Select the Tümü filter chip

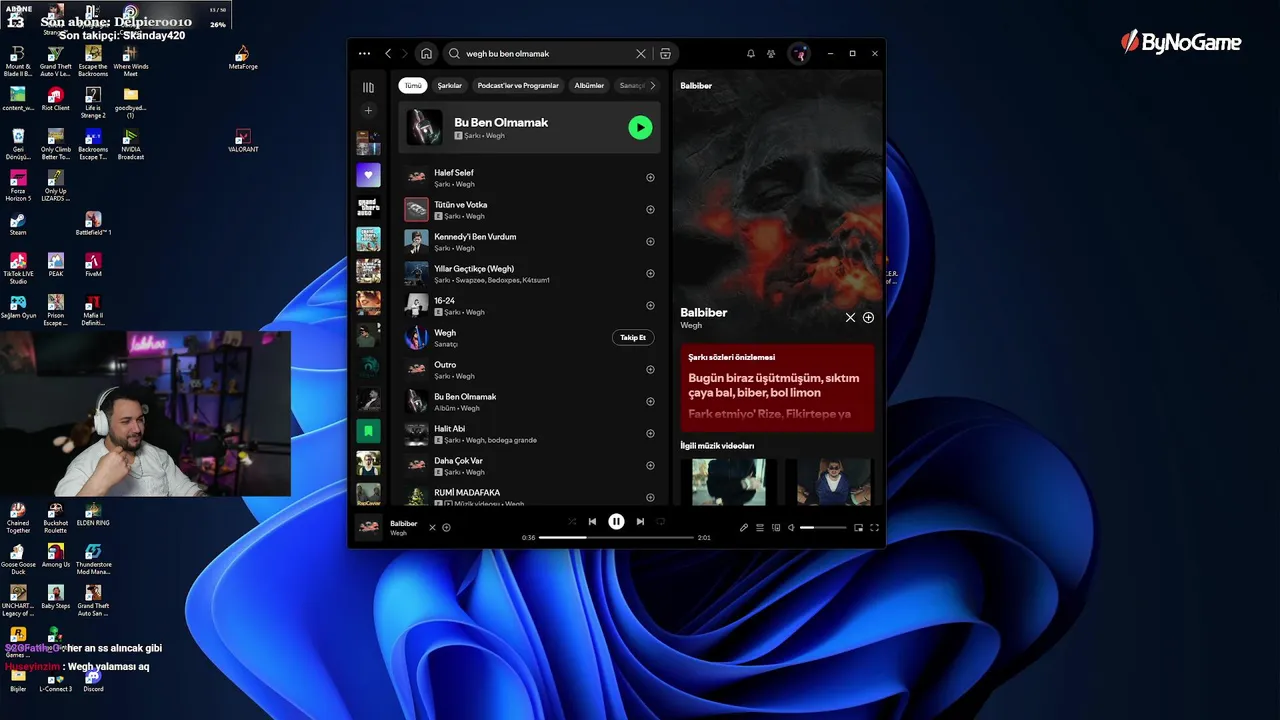pyautogui.click(x=413, y=86)
